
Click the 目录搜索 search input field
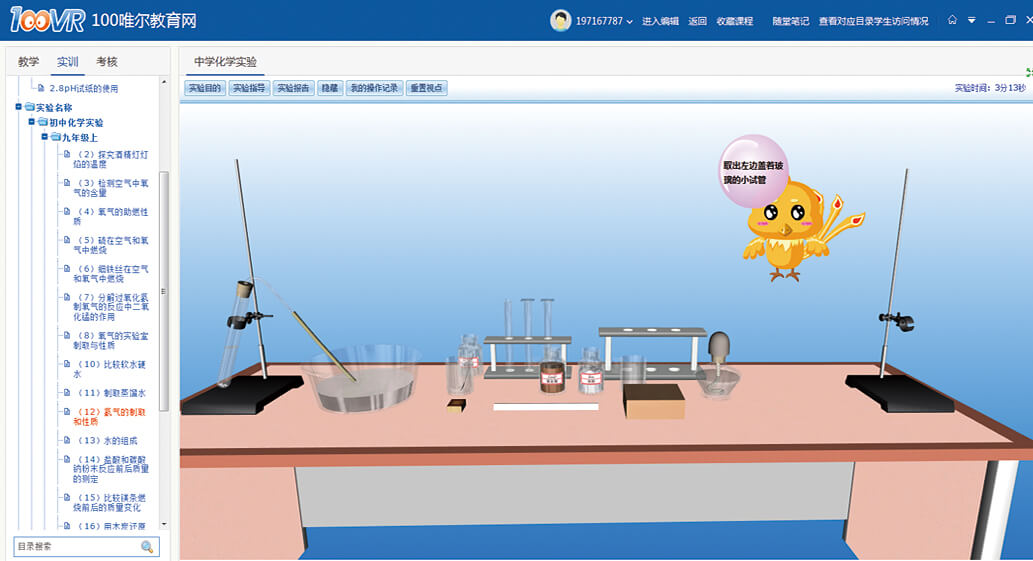(x=75, y=547)
